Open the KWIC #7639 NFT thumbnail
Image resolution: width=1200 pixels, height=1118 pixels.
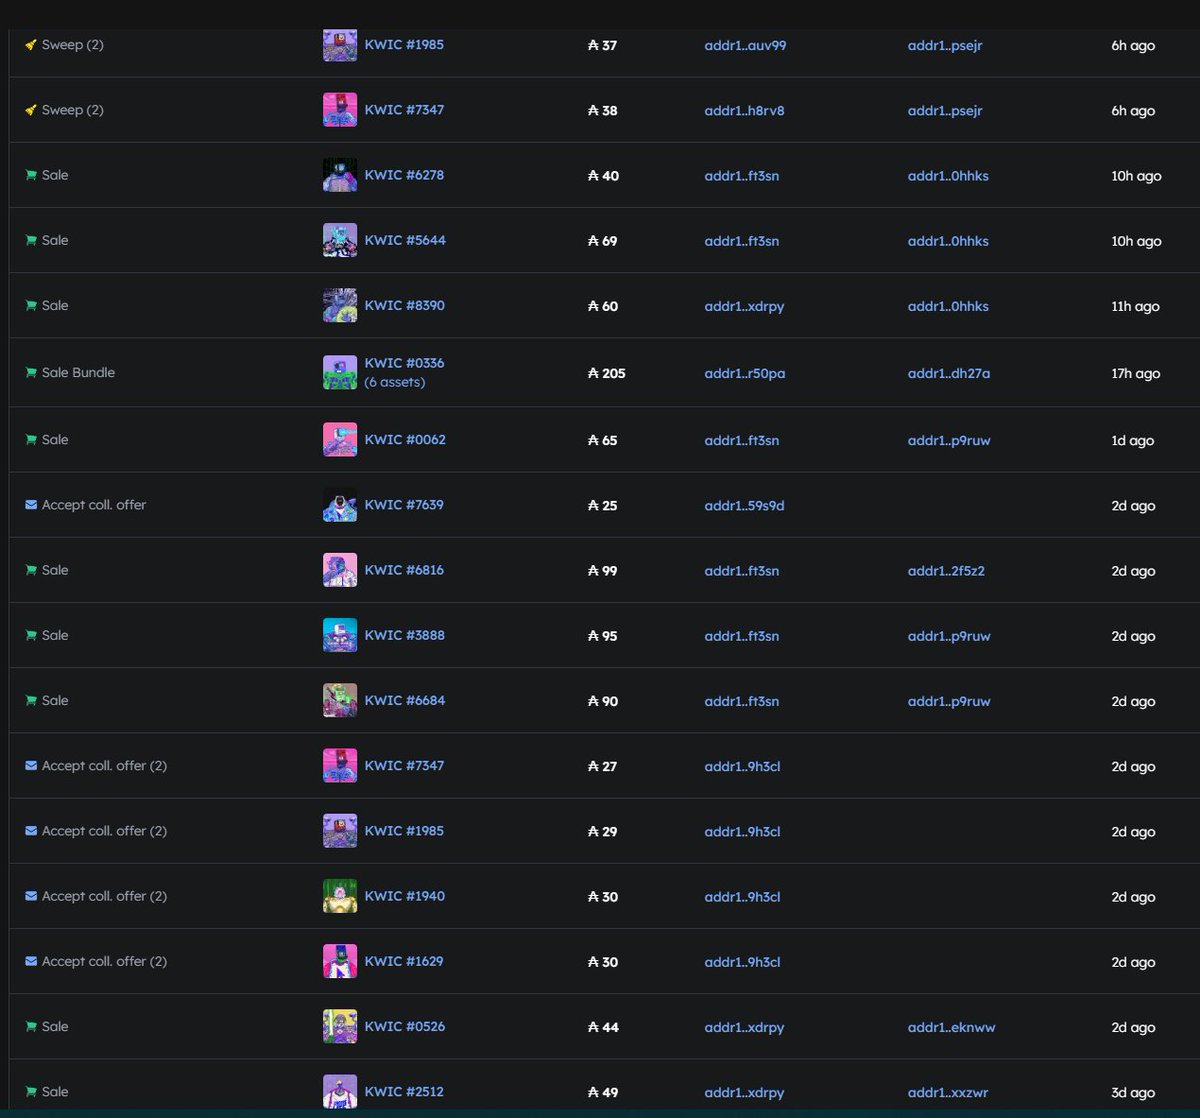[x=340, y=505]
